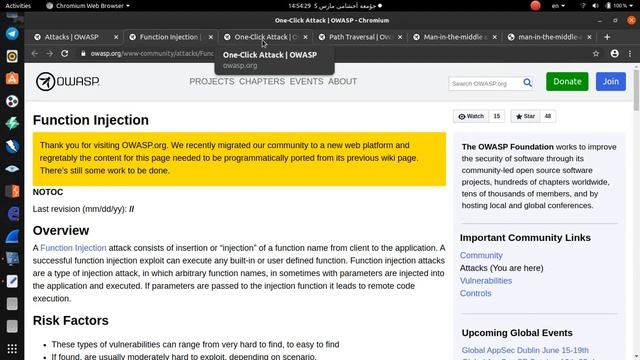
Task: Switch to the Path Traversal tab
Action: (359, 37)
